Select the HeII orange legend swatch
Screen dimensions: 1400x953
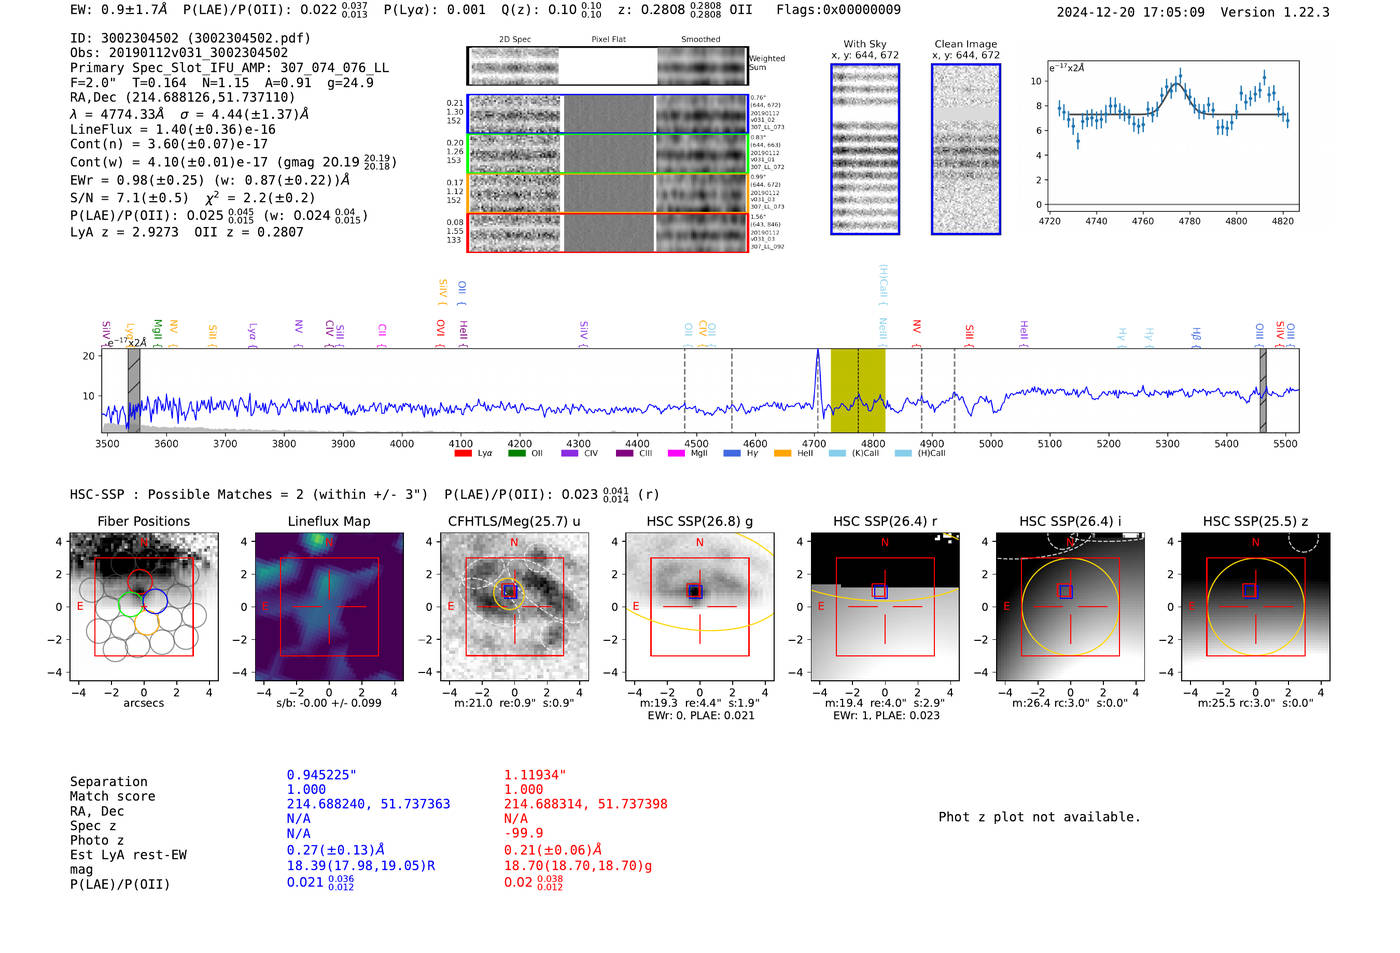tap(782, 453)
